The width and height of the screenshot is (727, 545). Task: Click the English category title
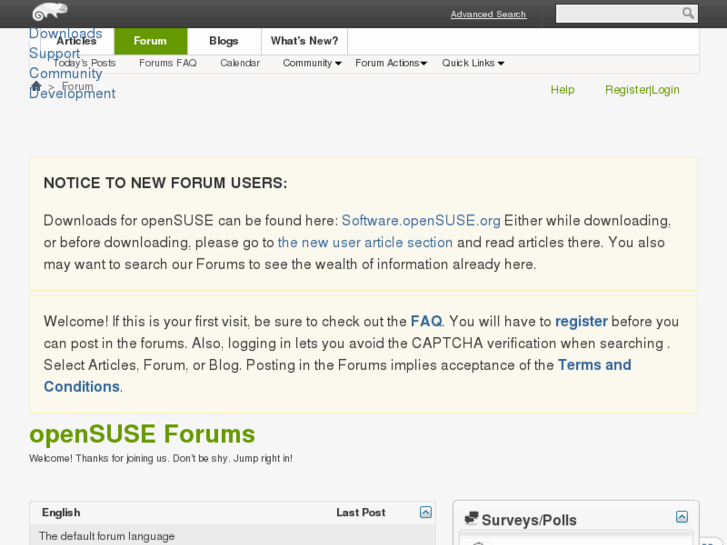[x=61, y=513]
